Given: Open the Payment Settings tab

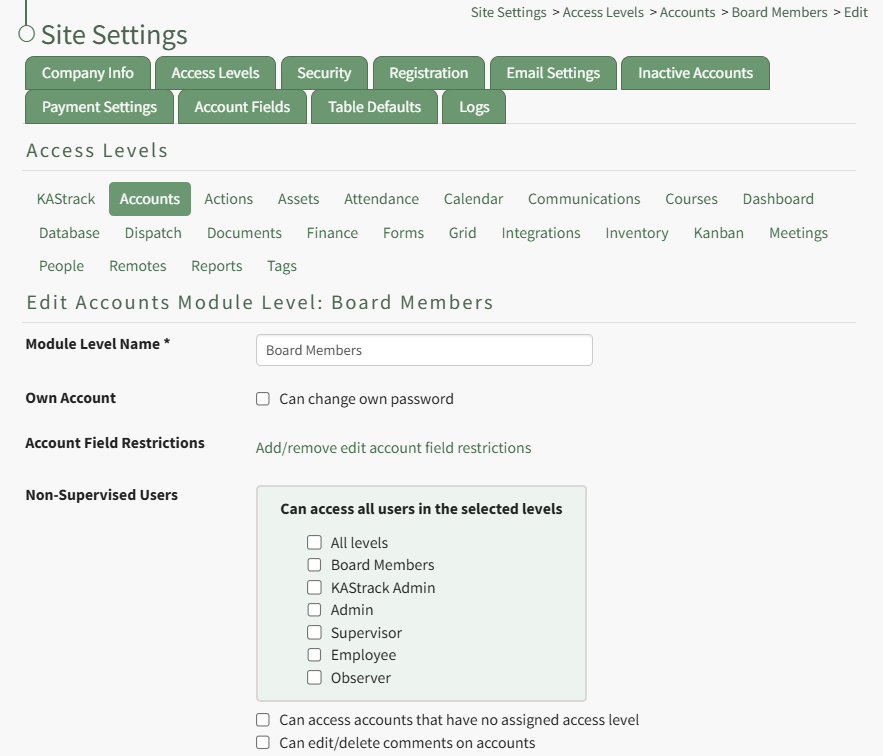Looking at the screenshot, I should [x=99, y=107].
